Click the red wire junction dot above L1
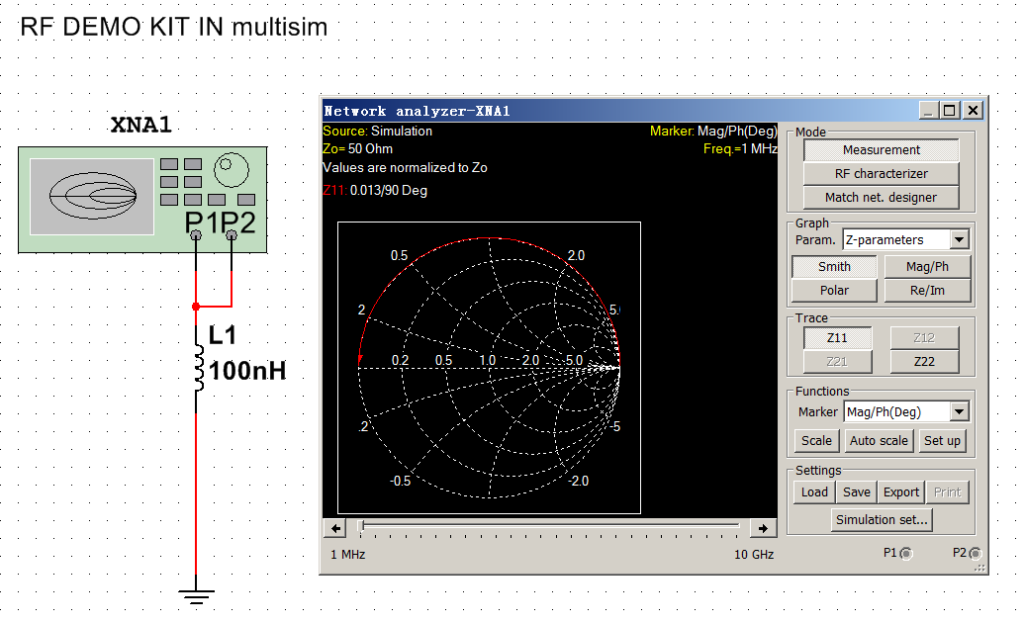The width and height of the screenshot is (1024, 624). pos(196,306)
